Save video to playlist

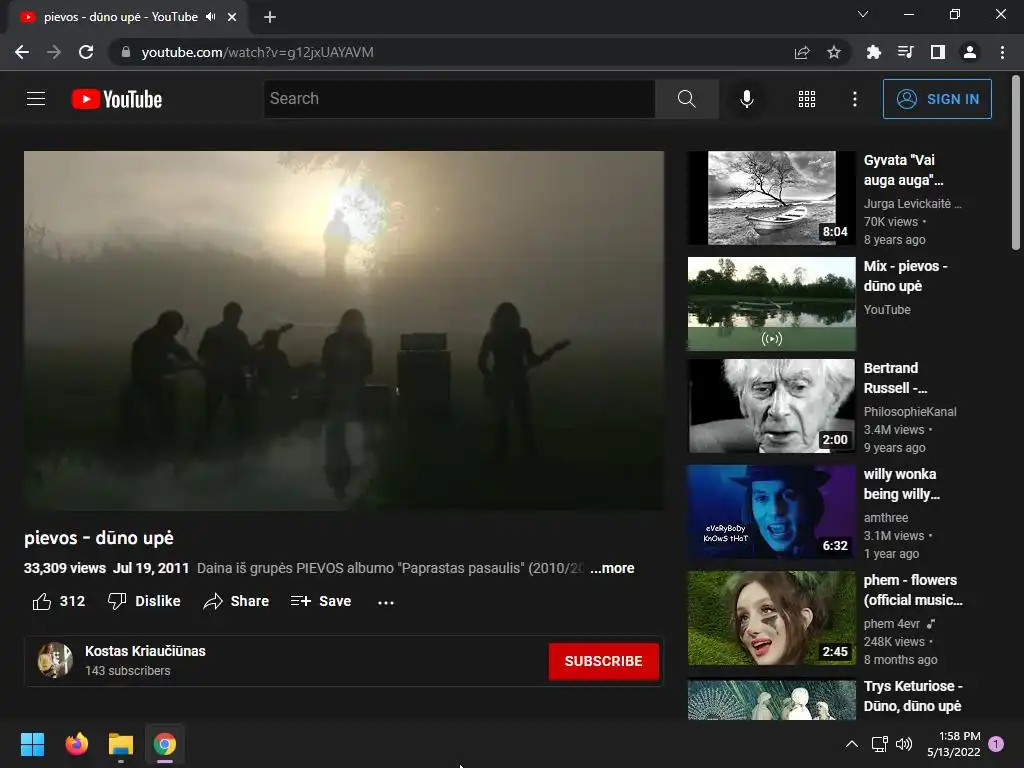321,601
